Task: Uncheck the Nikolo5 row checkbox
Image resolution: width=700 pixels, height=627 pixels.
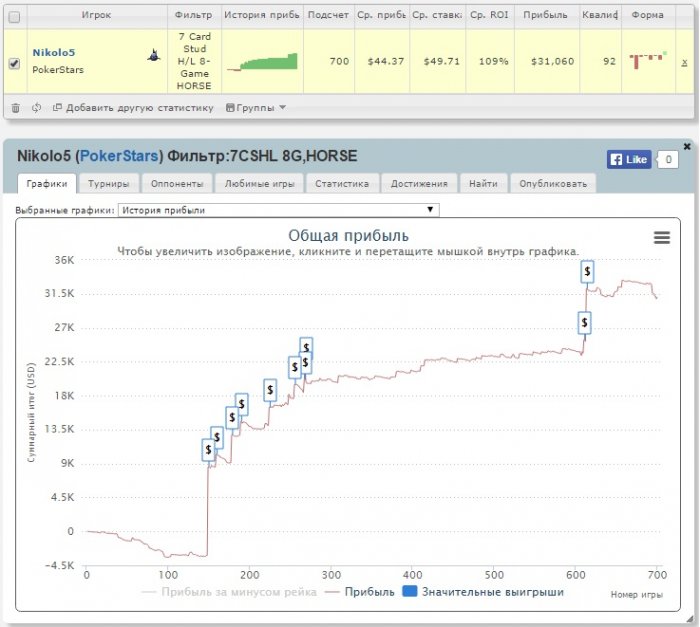Action: [14, 63]
